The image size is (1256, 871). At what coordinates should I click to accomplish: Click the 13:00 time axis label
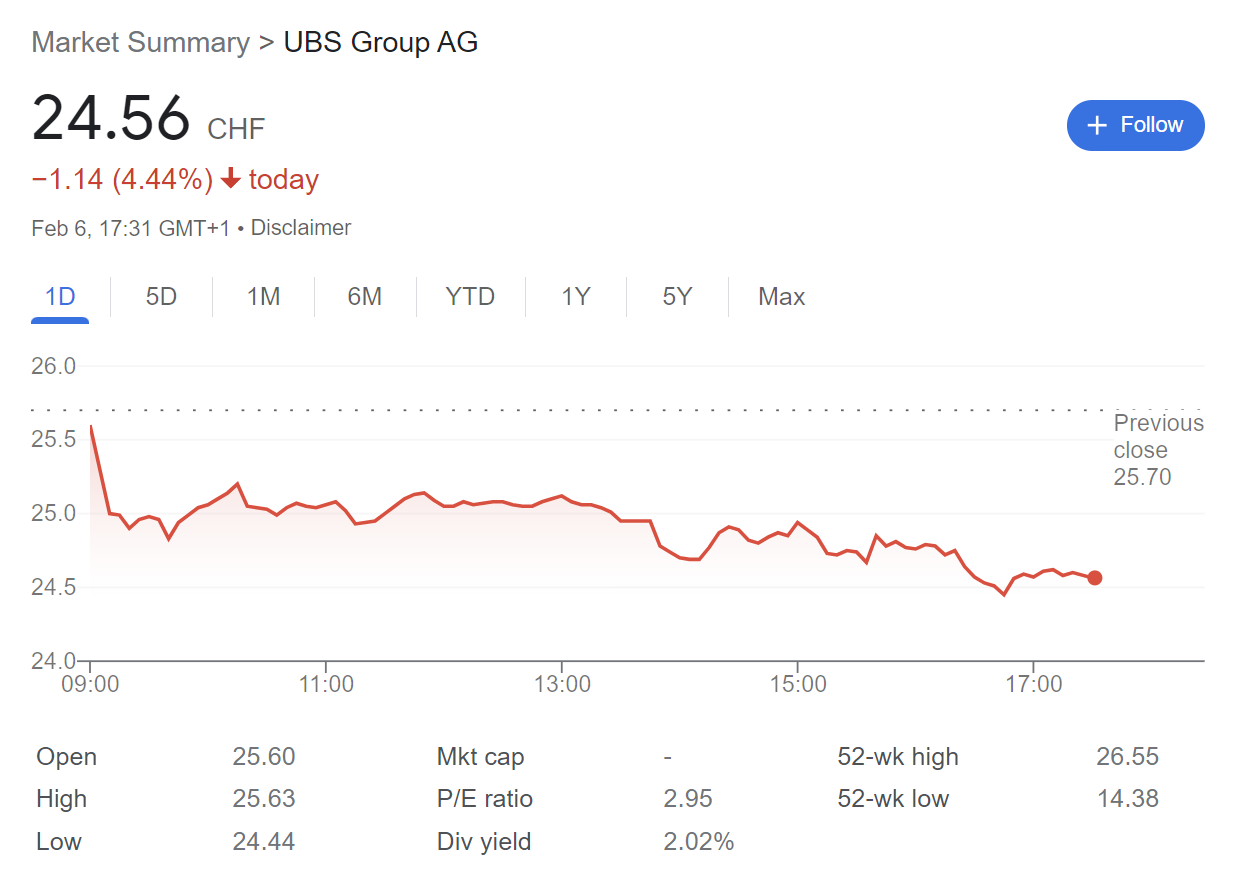click(x=562, y=685)
